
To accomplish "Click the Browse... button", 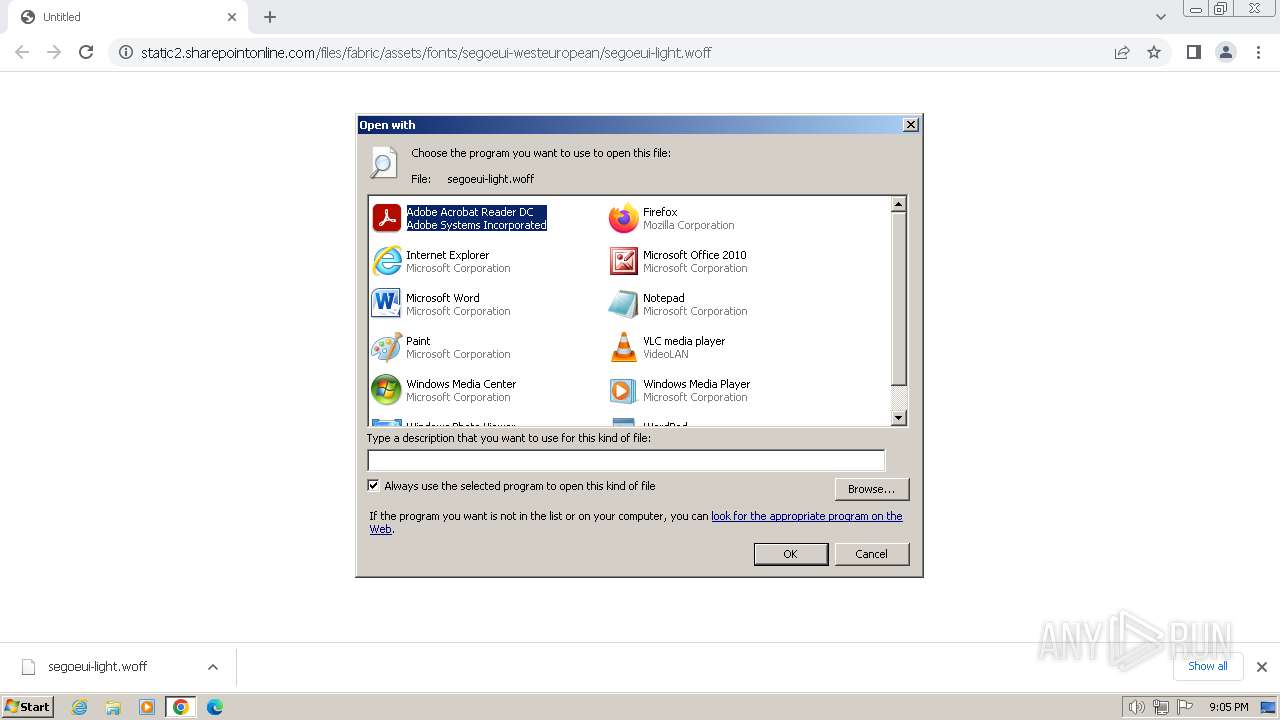I will click(x=871, y=489).
